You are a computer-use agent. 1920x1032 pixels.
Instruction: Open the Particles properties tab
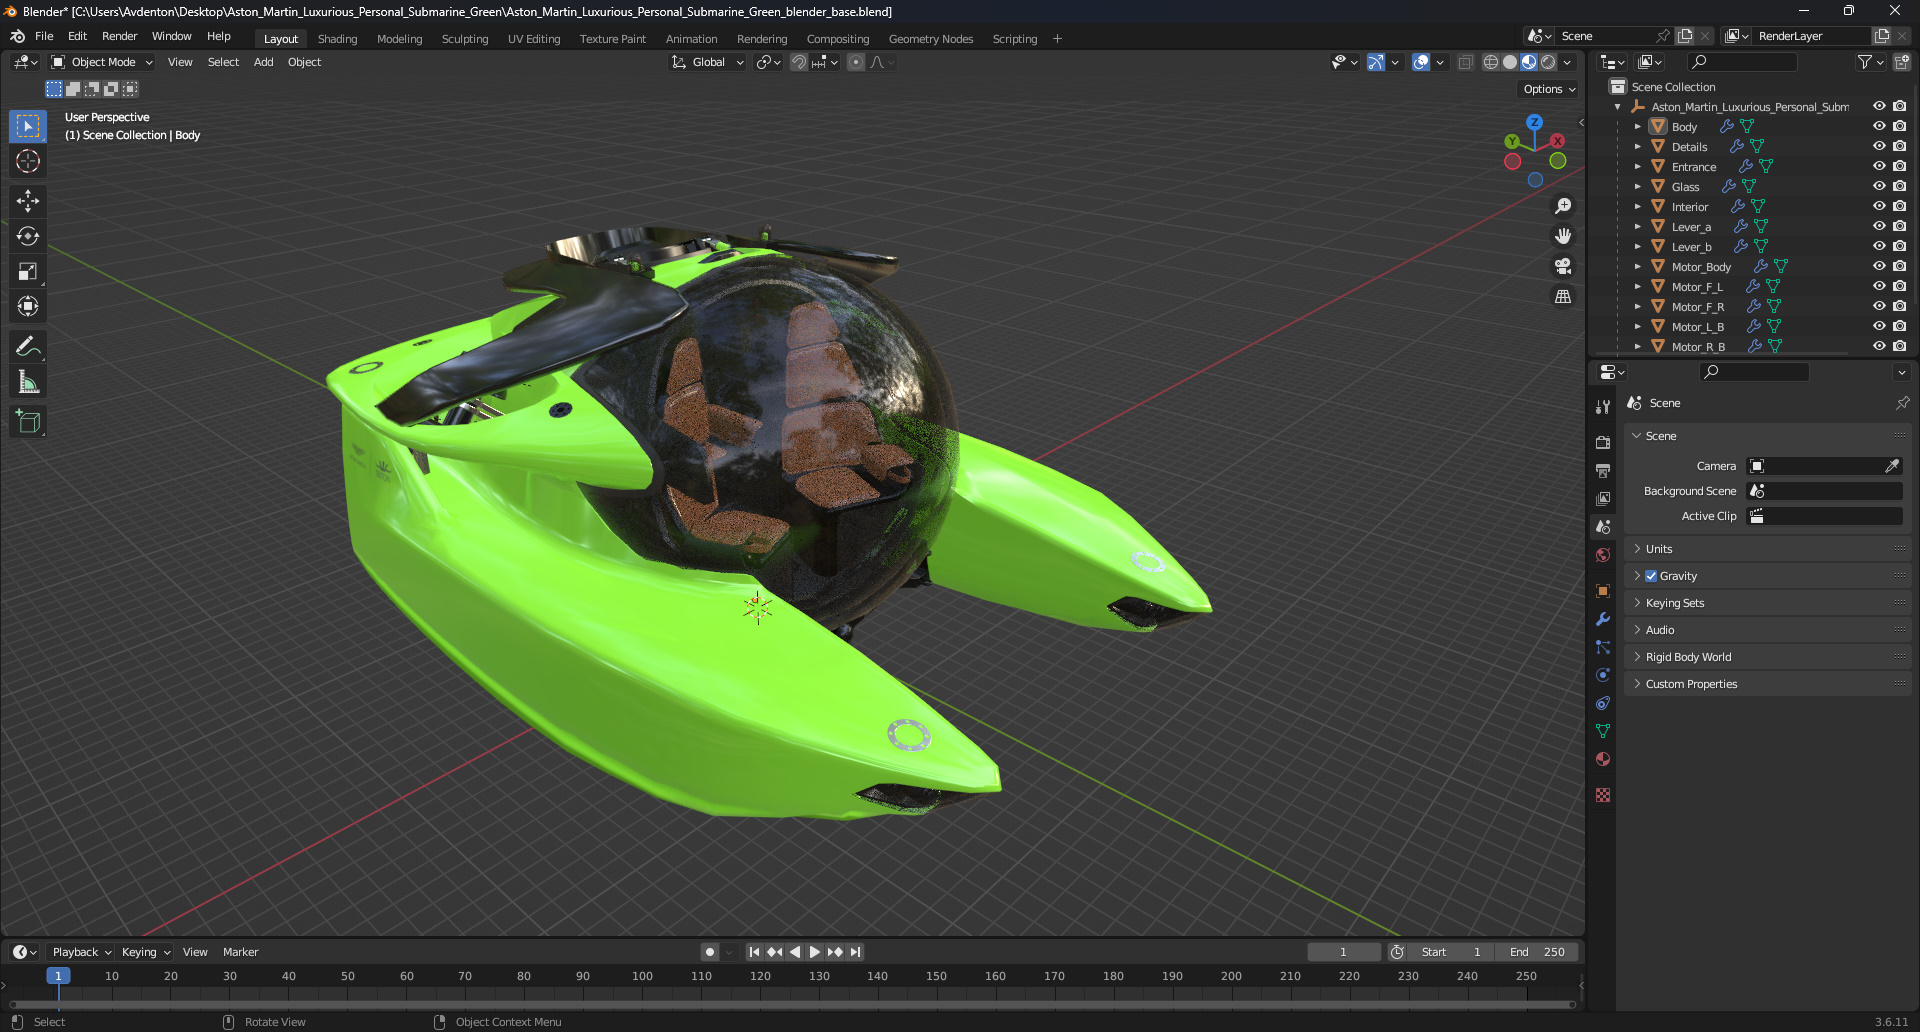pos(1603,647)
